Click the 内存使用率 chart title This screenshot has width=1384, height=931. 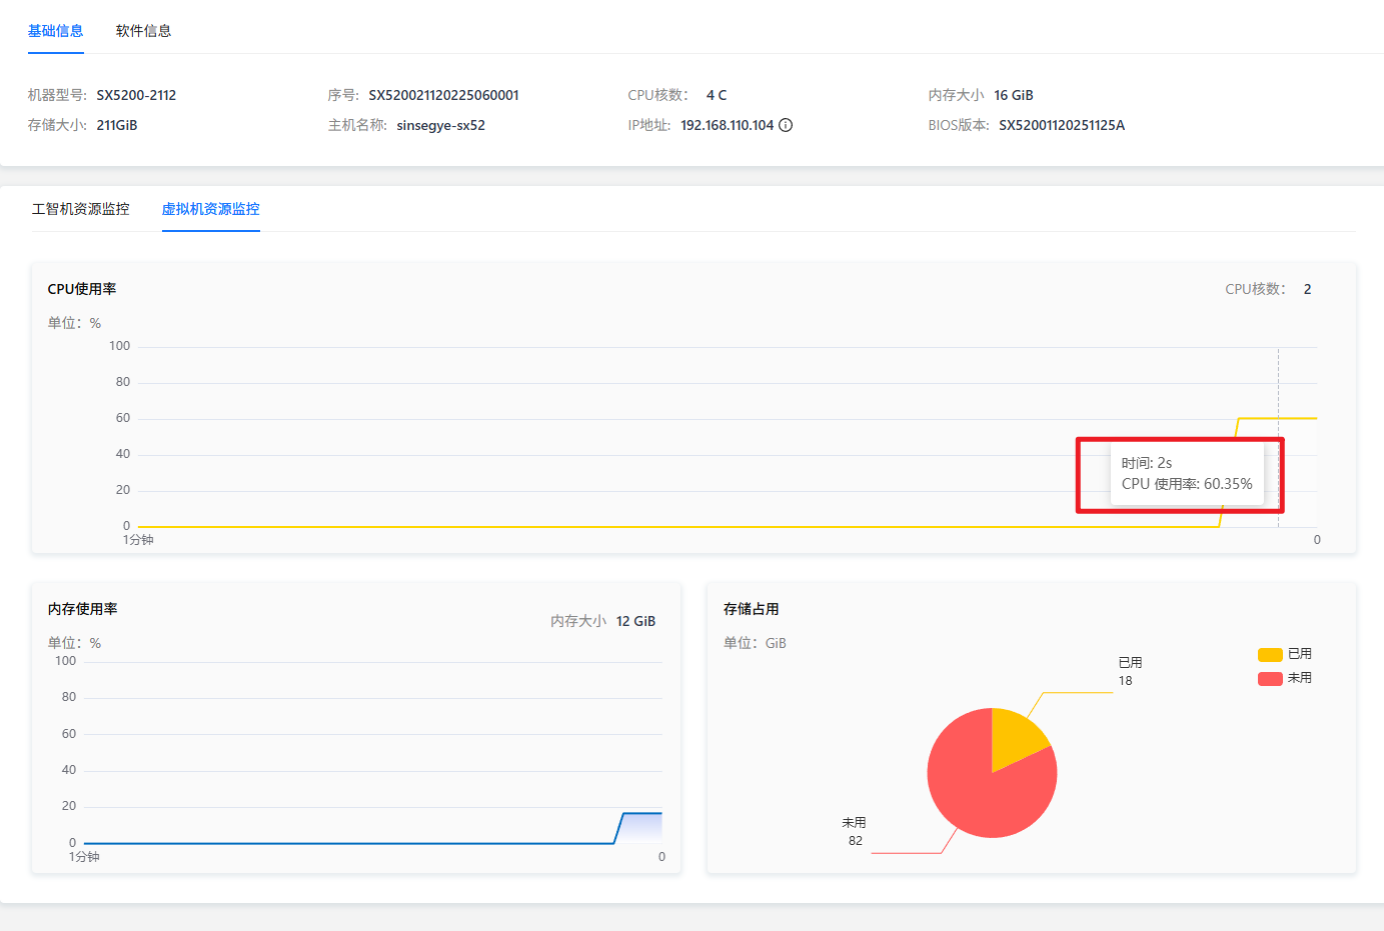(x=82, y=609)
